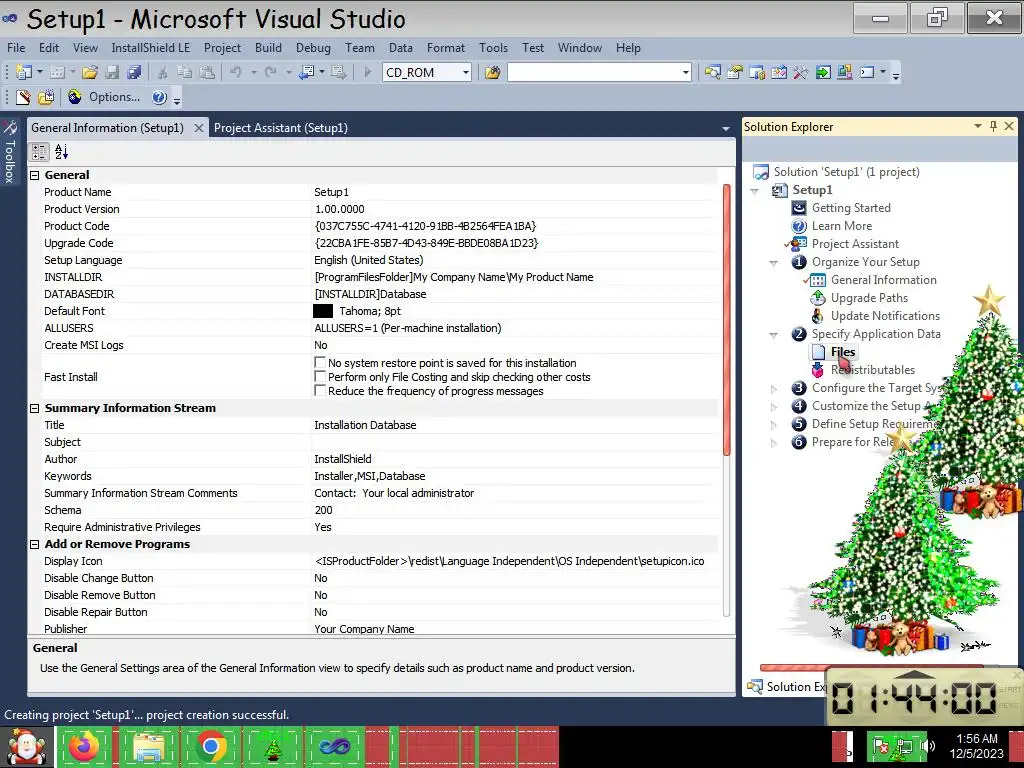
Task: Pin the Solution Explorer panel
Action: pyautogui.click(x=993, y=126)
